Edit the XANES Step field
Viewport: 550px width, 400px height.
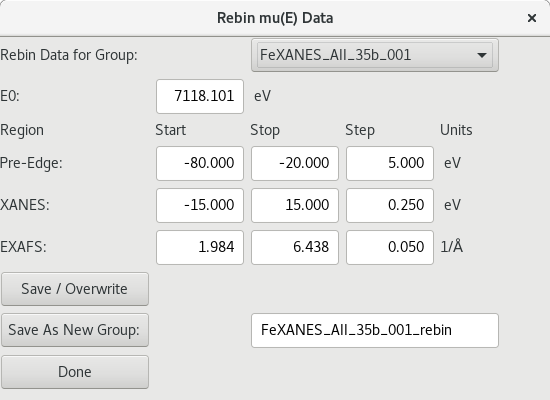point(390,205)
